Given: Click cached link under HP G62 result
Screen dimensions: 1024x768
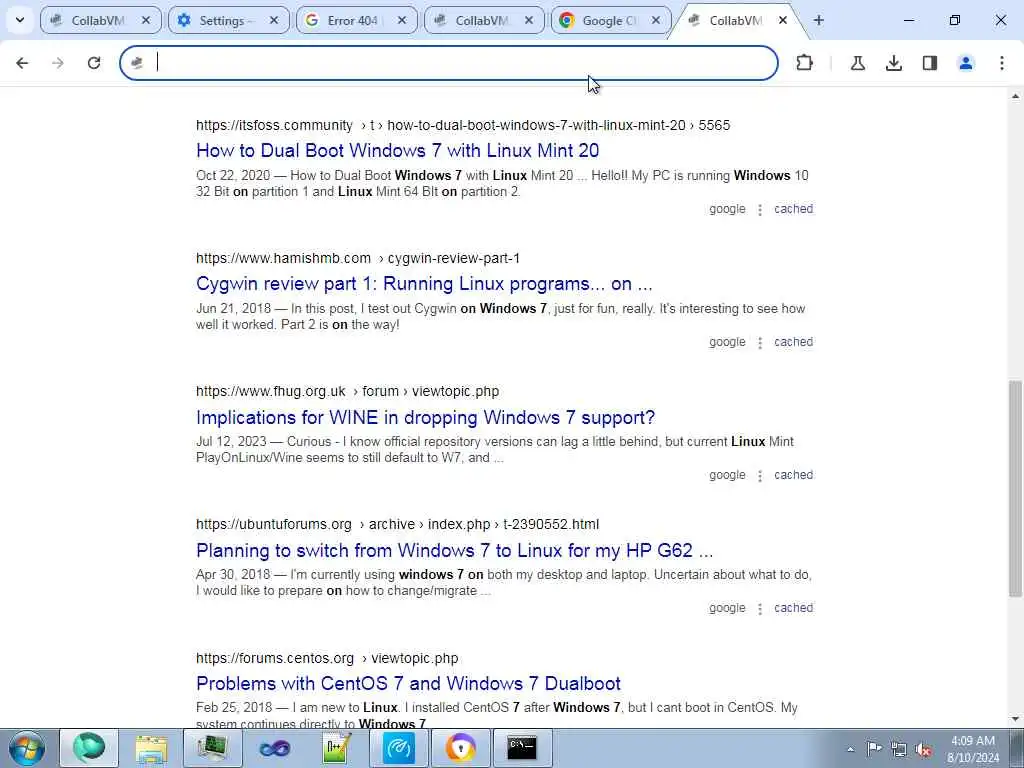Looking at the screenshot, I should pyautogui.click(x=793, y=608).
